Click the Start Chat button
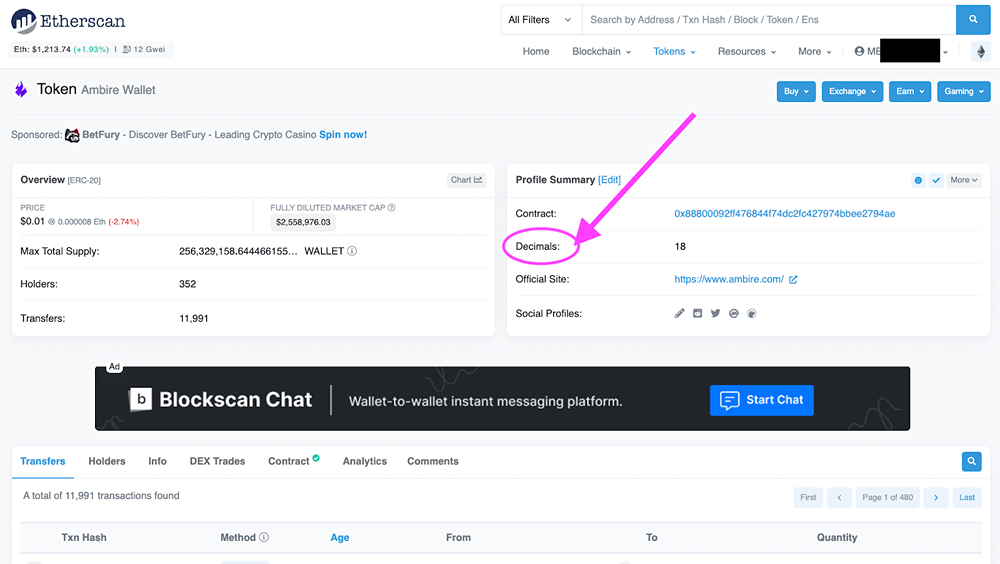 point(761,400)
